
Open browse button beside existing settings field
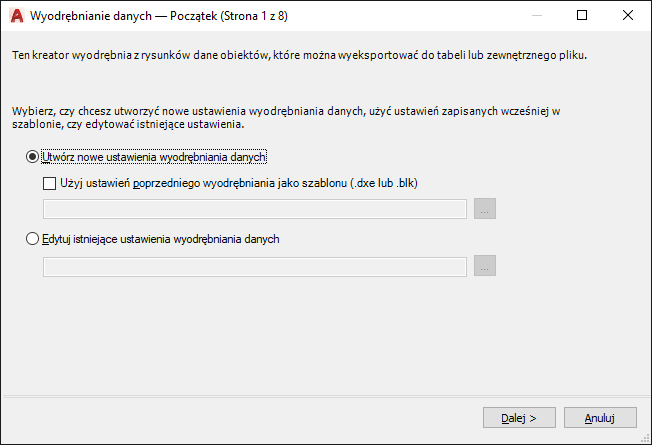click(x=485, y=266)
